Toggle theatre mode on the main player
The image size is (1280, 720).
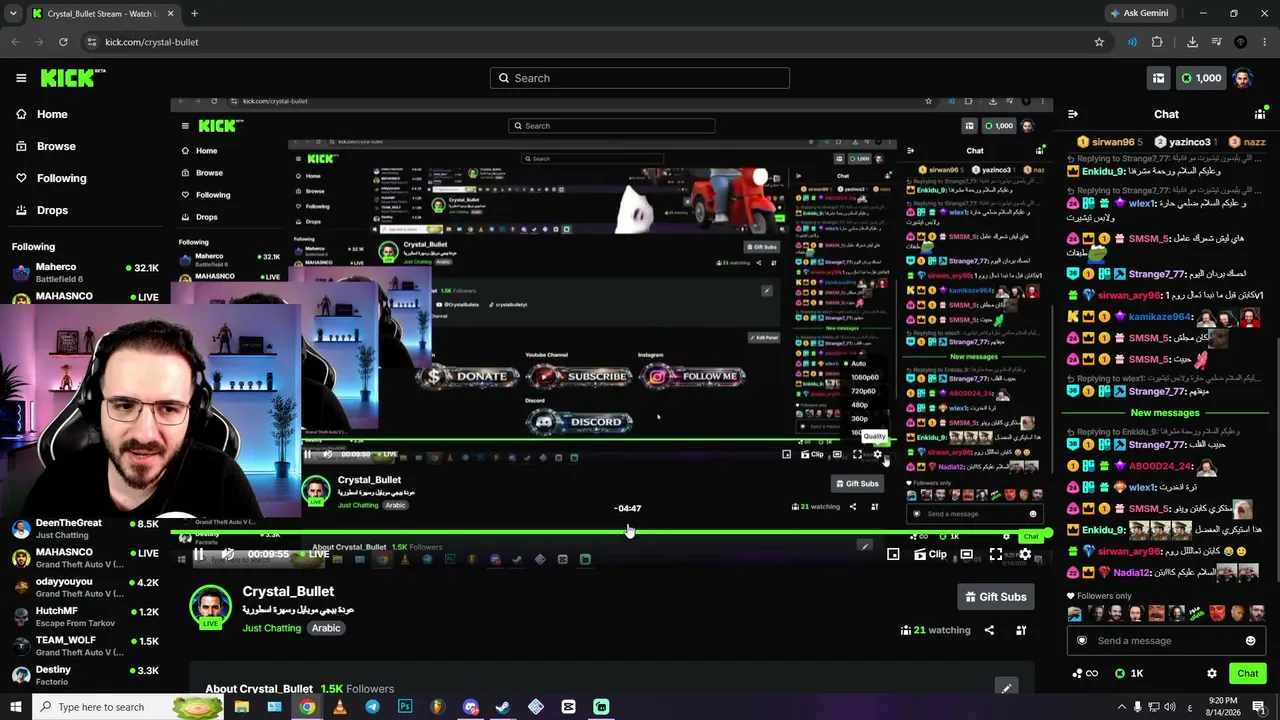pyautogui.click(x=966, y=554)
